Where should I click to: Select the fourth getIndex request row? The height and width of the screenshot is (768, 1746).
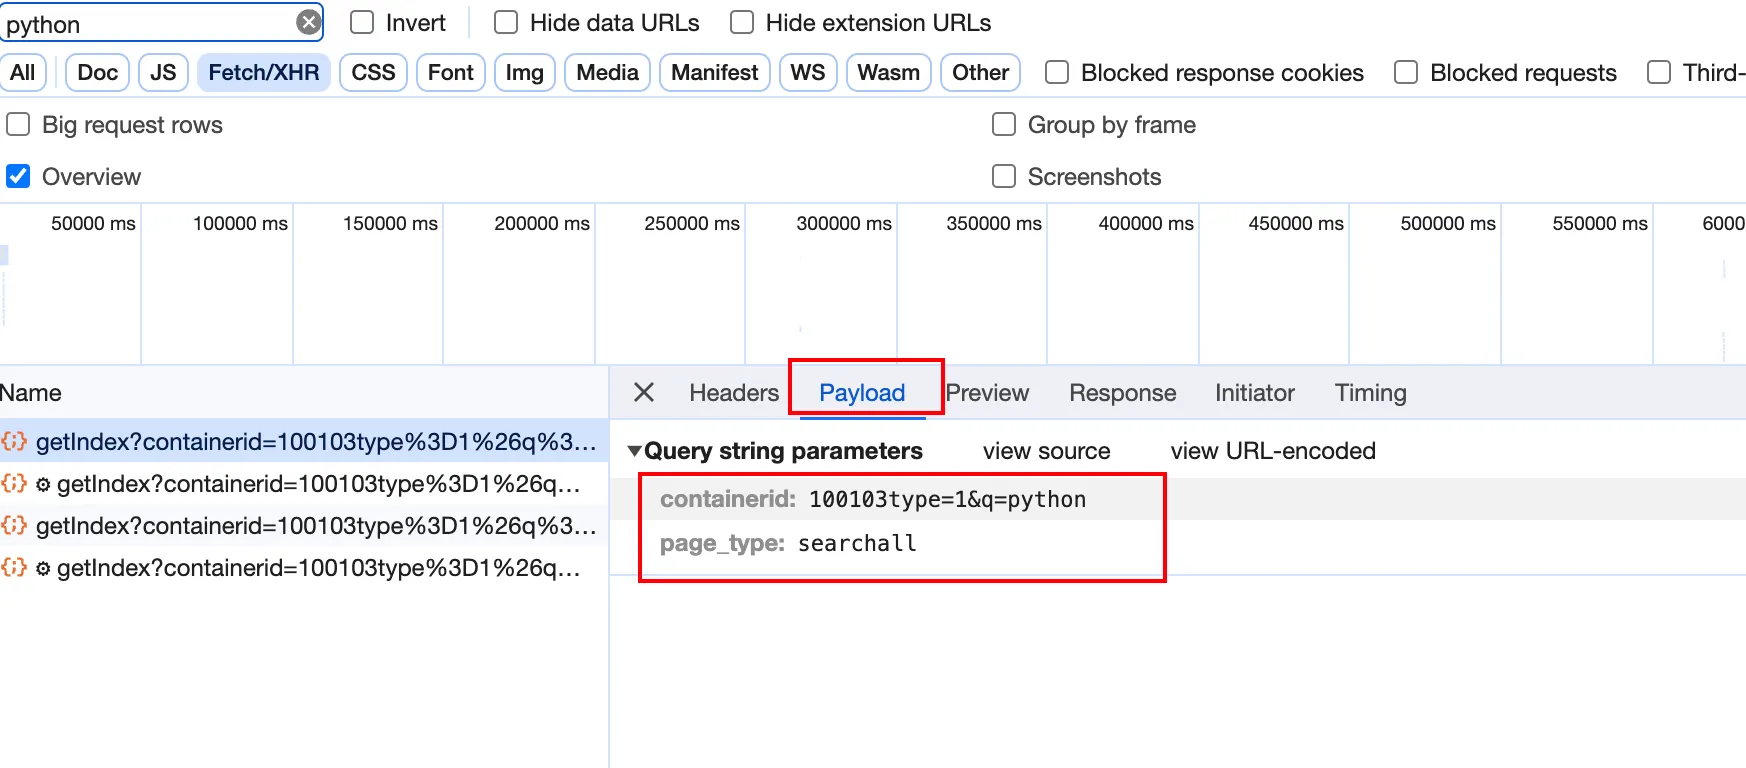click(x=304, y=567)
